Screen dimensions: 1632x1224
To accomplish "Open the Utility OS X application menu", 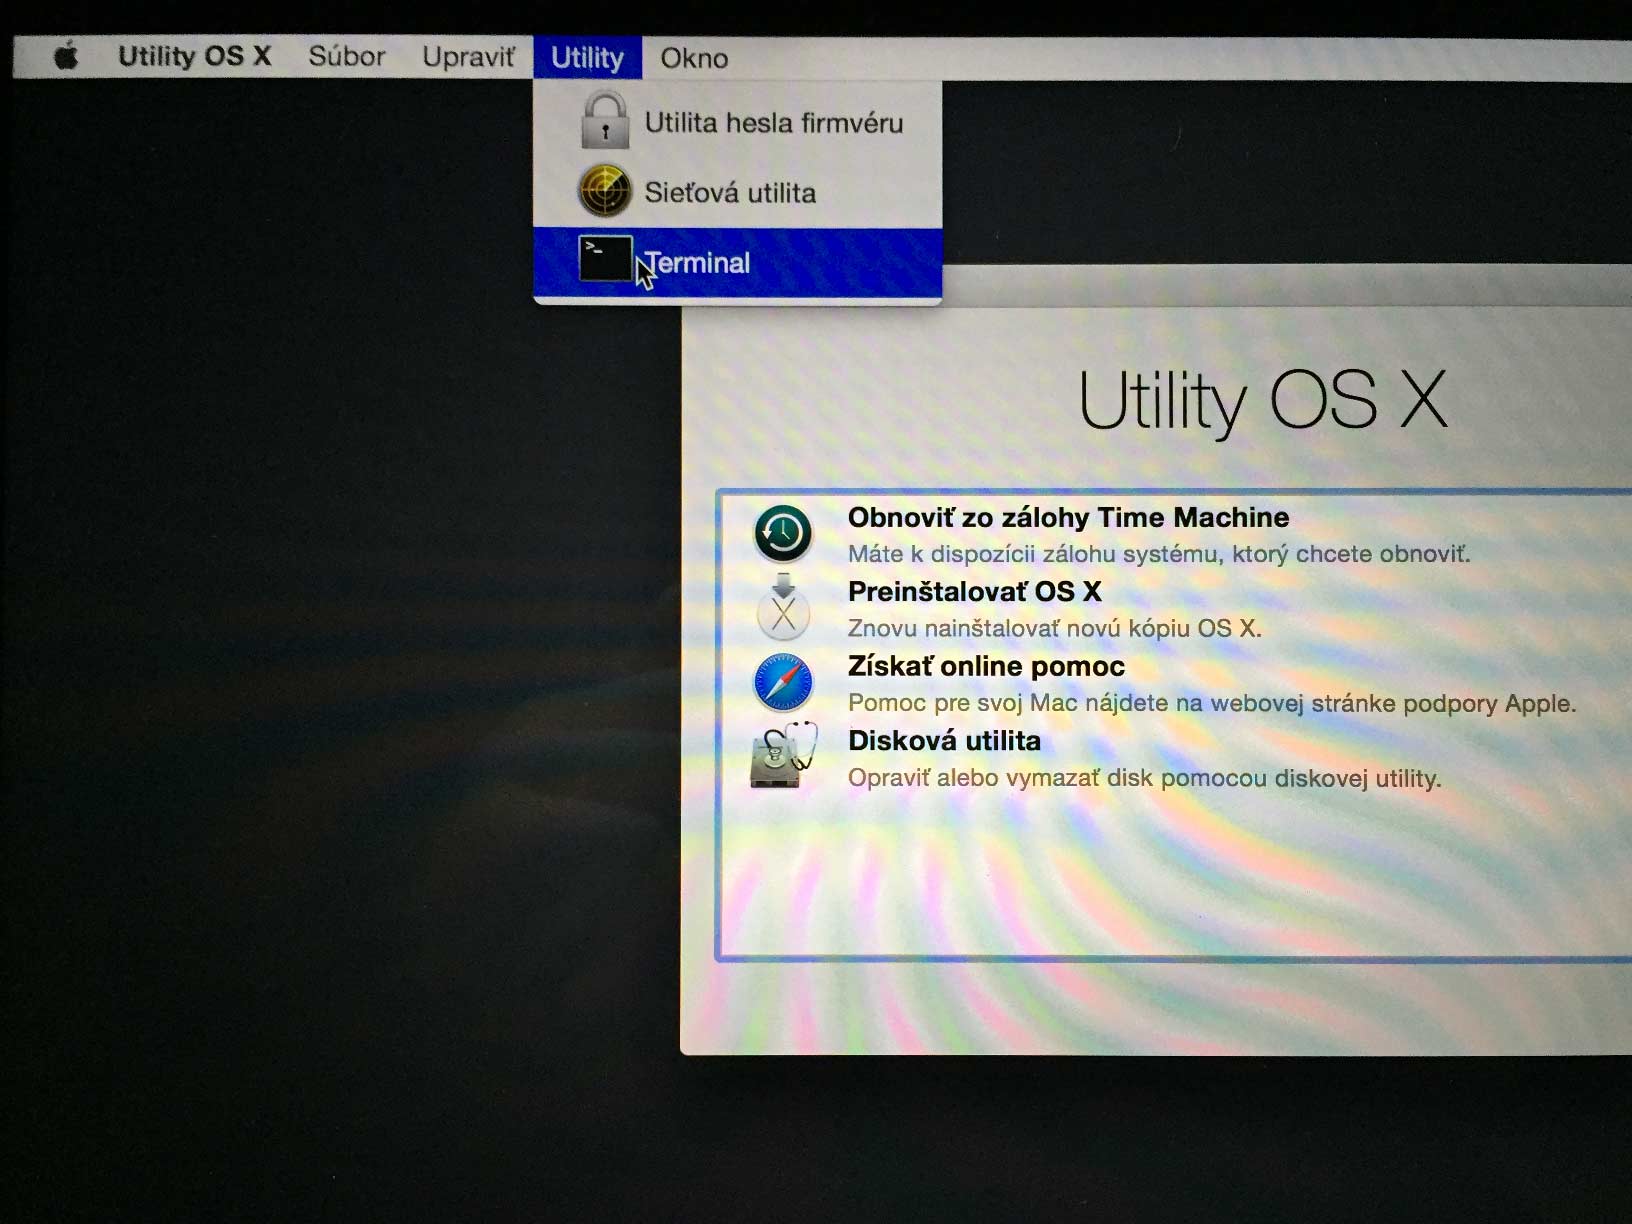I will (195, 56).
